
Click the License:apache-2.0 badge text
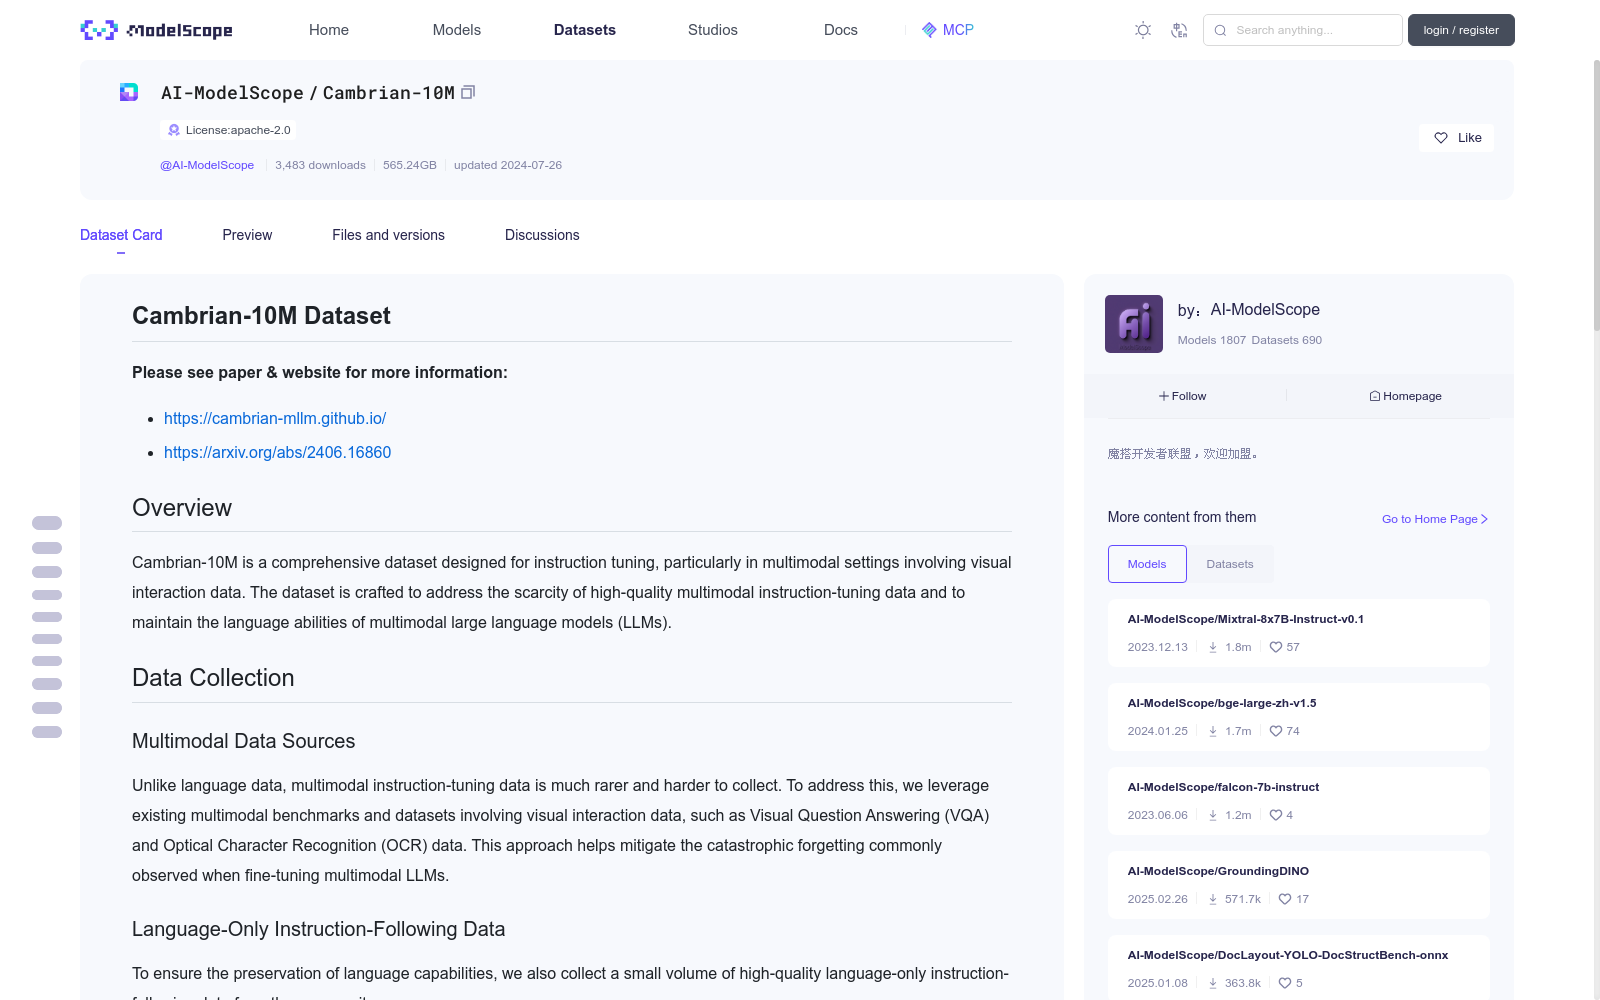point(238,130)
